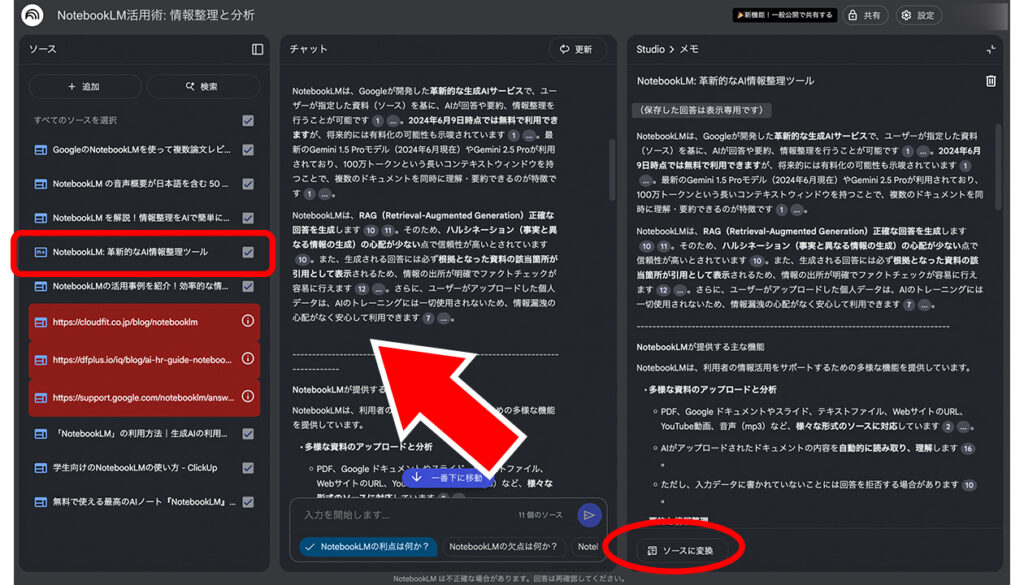
Task: Open info icon for dfplus.io source
Action: [x=248, y=358]
